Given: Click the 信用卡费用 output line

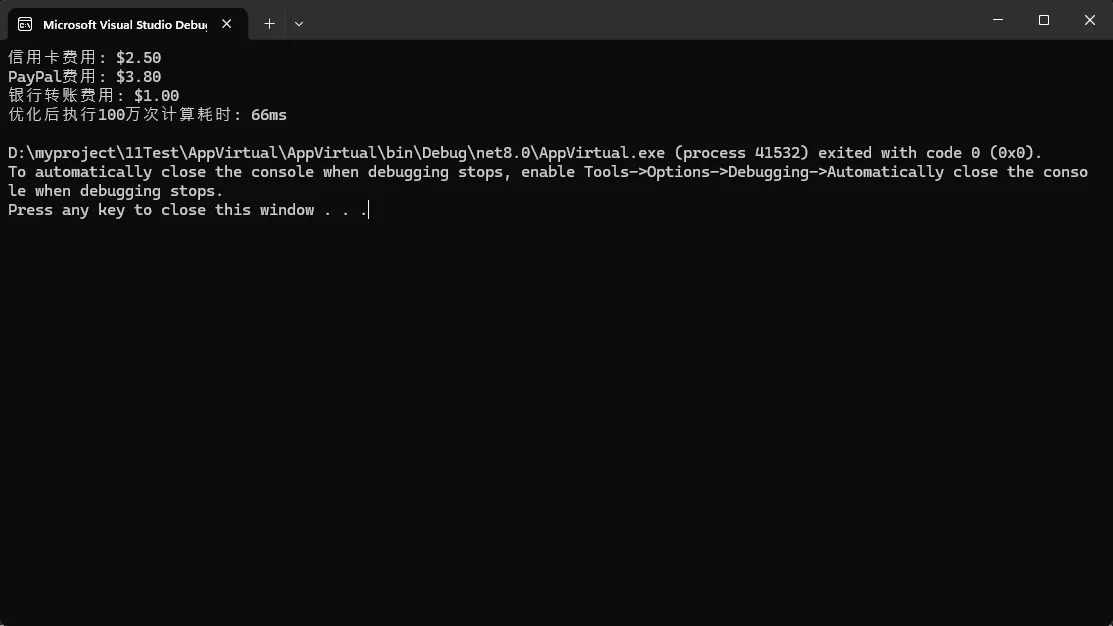Looking at the screenshot, I should coord(84,58).
